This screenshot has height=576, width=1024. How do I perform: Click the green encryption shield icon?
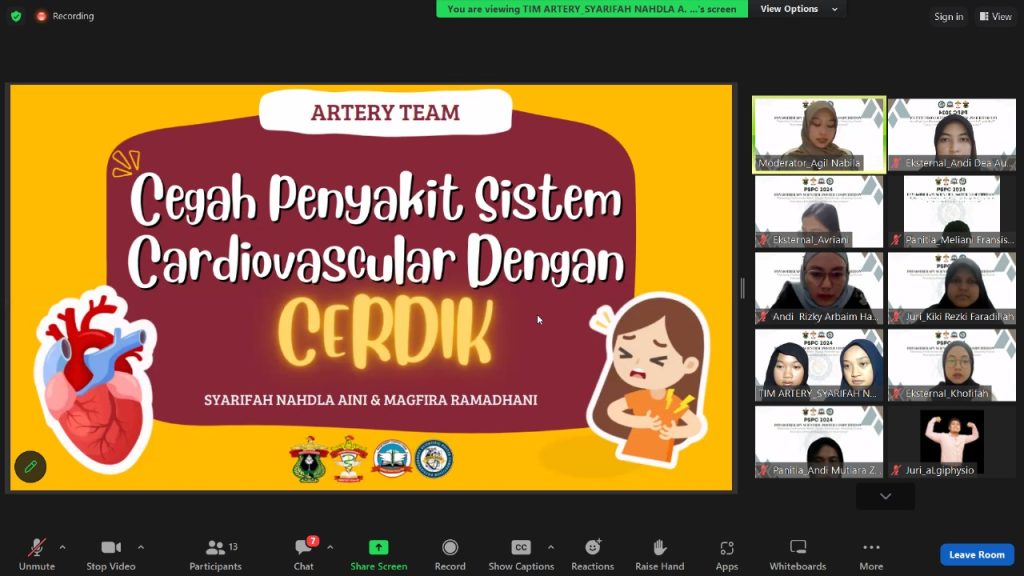tap(15, 16)
